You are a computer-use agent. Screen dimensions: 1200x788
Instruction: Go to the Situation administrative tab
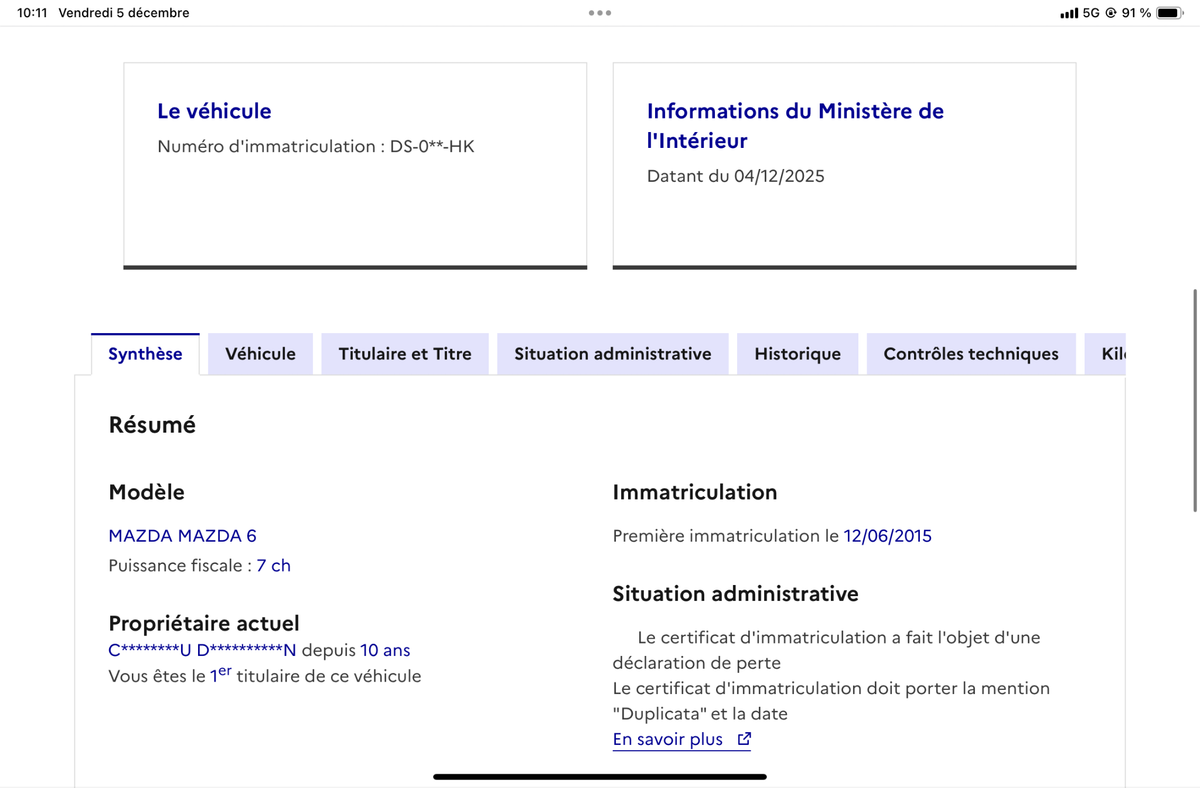[613, 354]
